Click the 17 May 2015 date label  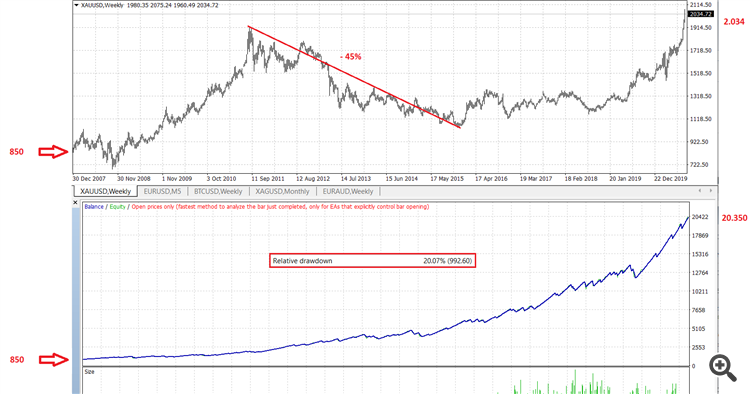(x=447, y=179)
